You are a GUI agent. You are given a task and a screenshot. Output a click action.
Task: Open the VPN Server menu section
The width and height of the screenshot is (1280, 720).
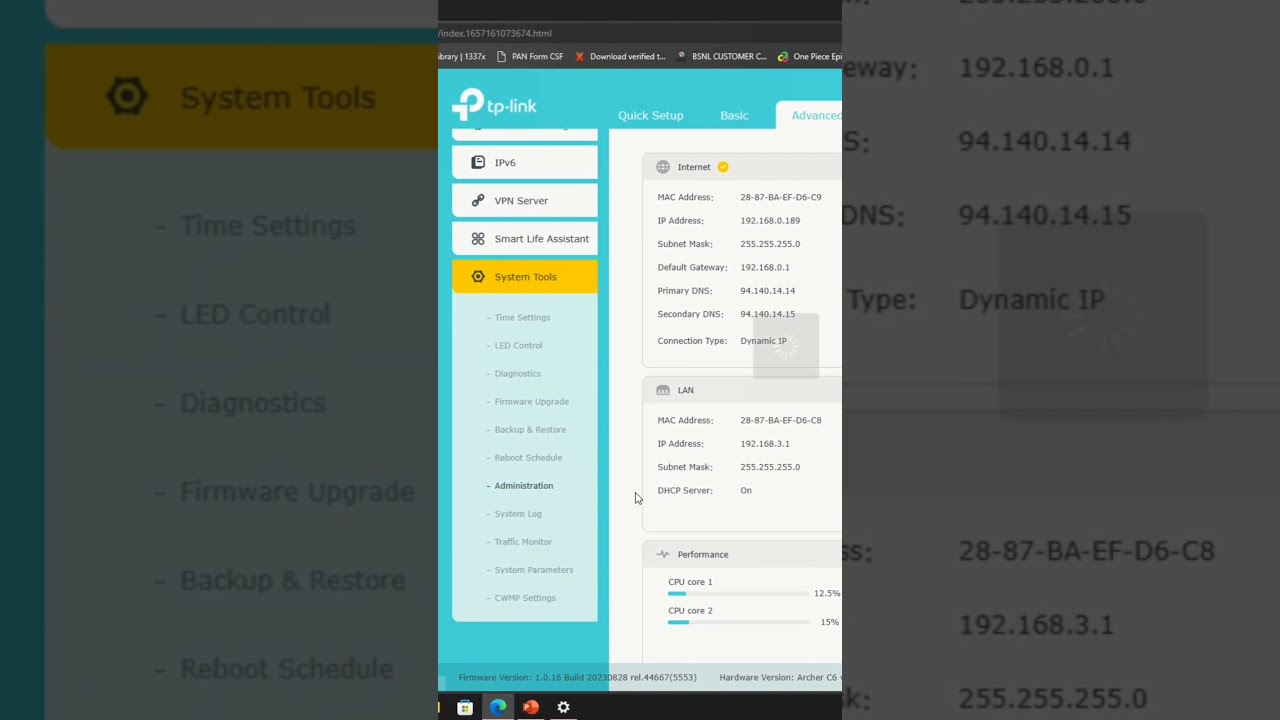point(525,200)
